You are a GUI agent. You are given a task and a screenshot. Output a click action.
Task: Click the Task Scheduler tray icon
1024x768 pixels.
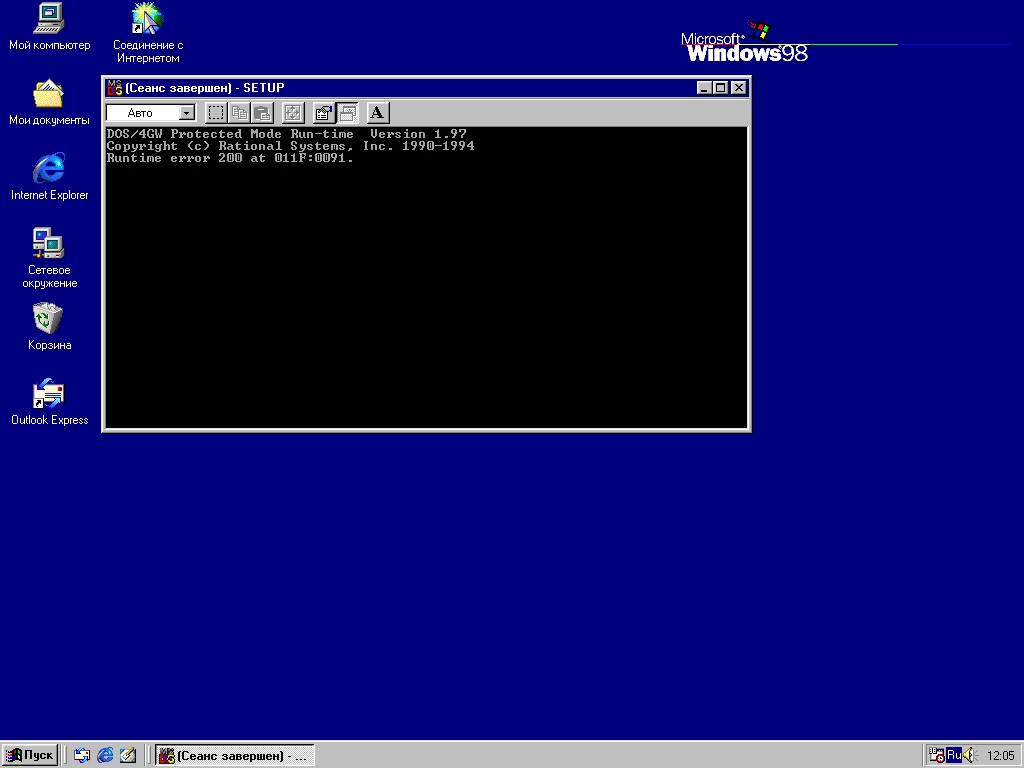[936, 756]
